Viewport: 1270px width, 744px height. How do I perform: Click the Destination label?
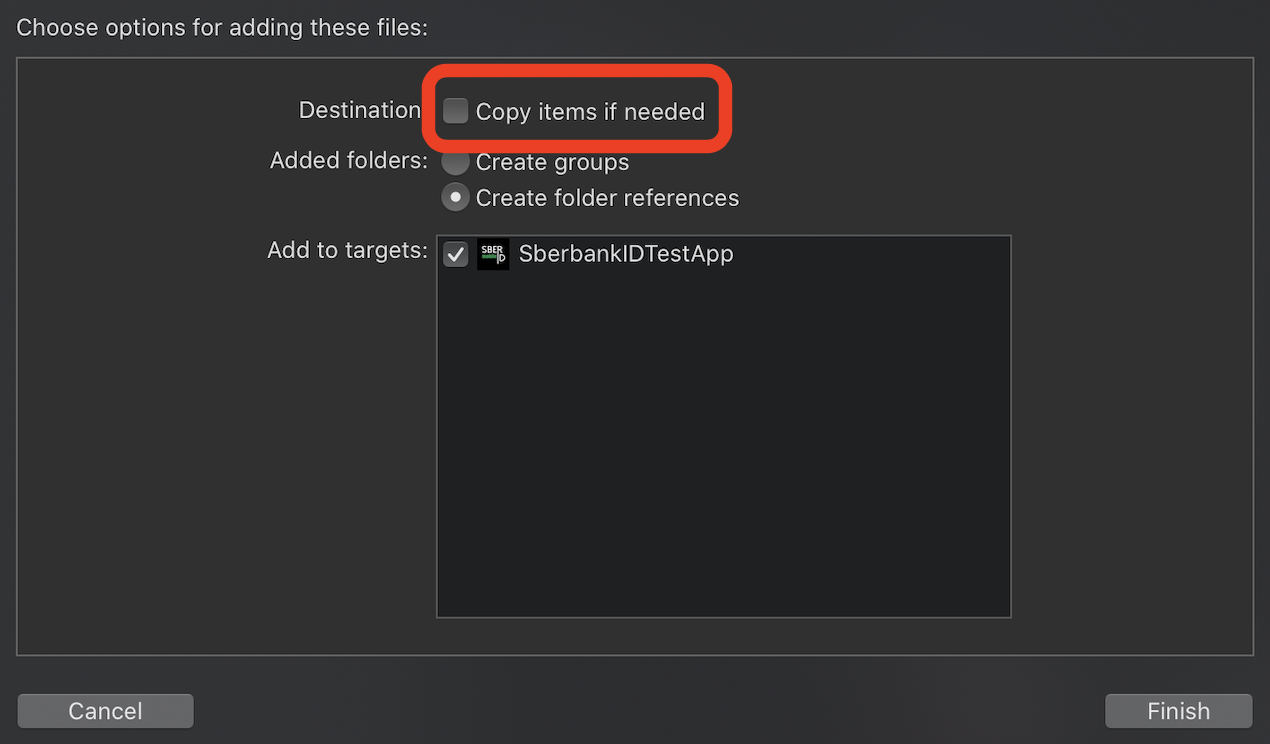pos(360,110)
